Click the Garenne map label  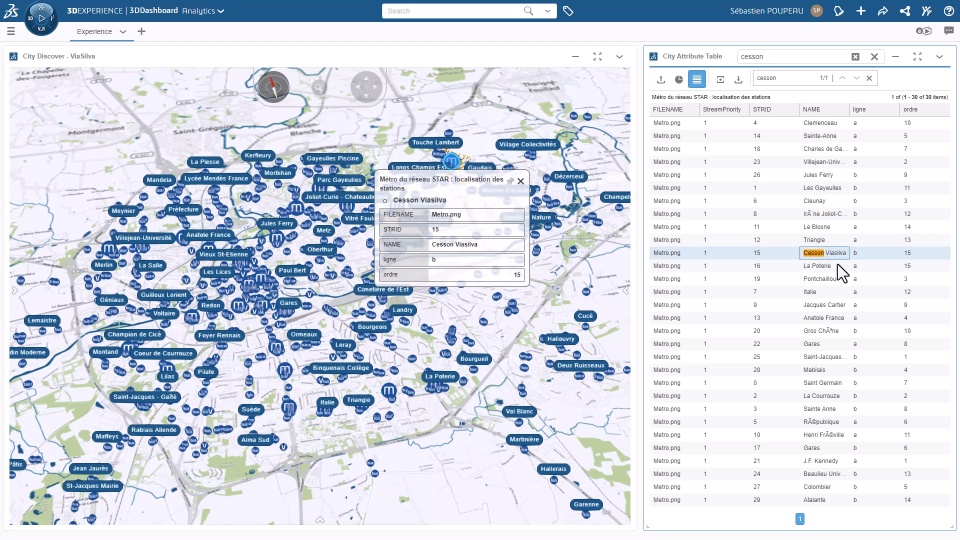tap(586, 504)
